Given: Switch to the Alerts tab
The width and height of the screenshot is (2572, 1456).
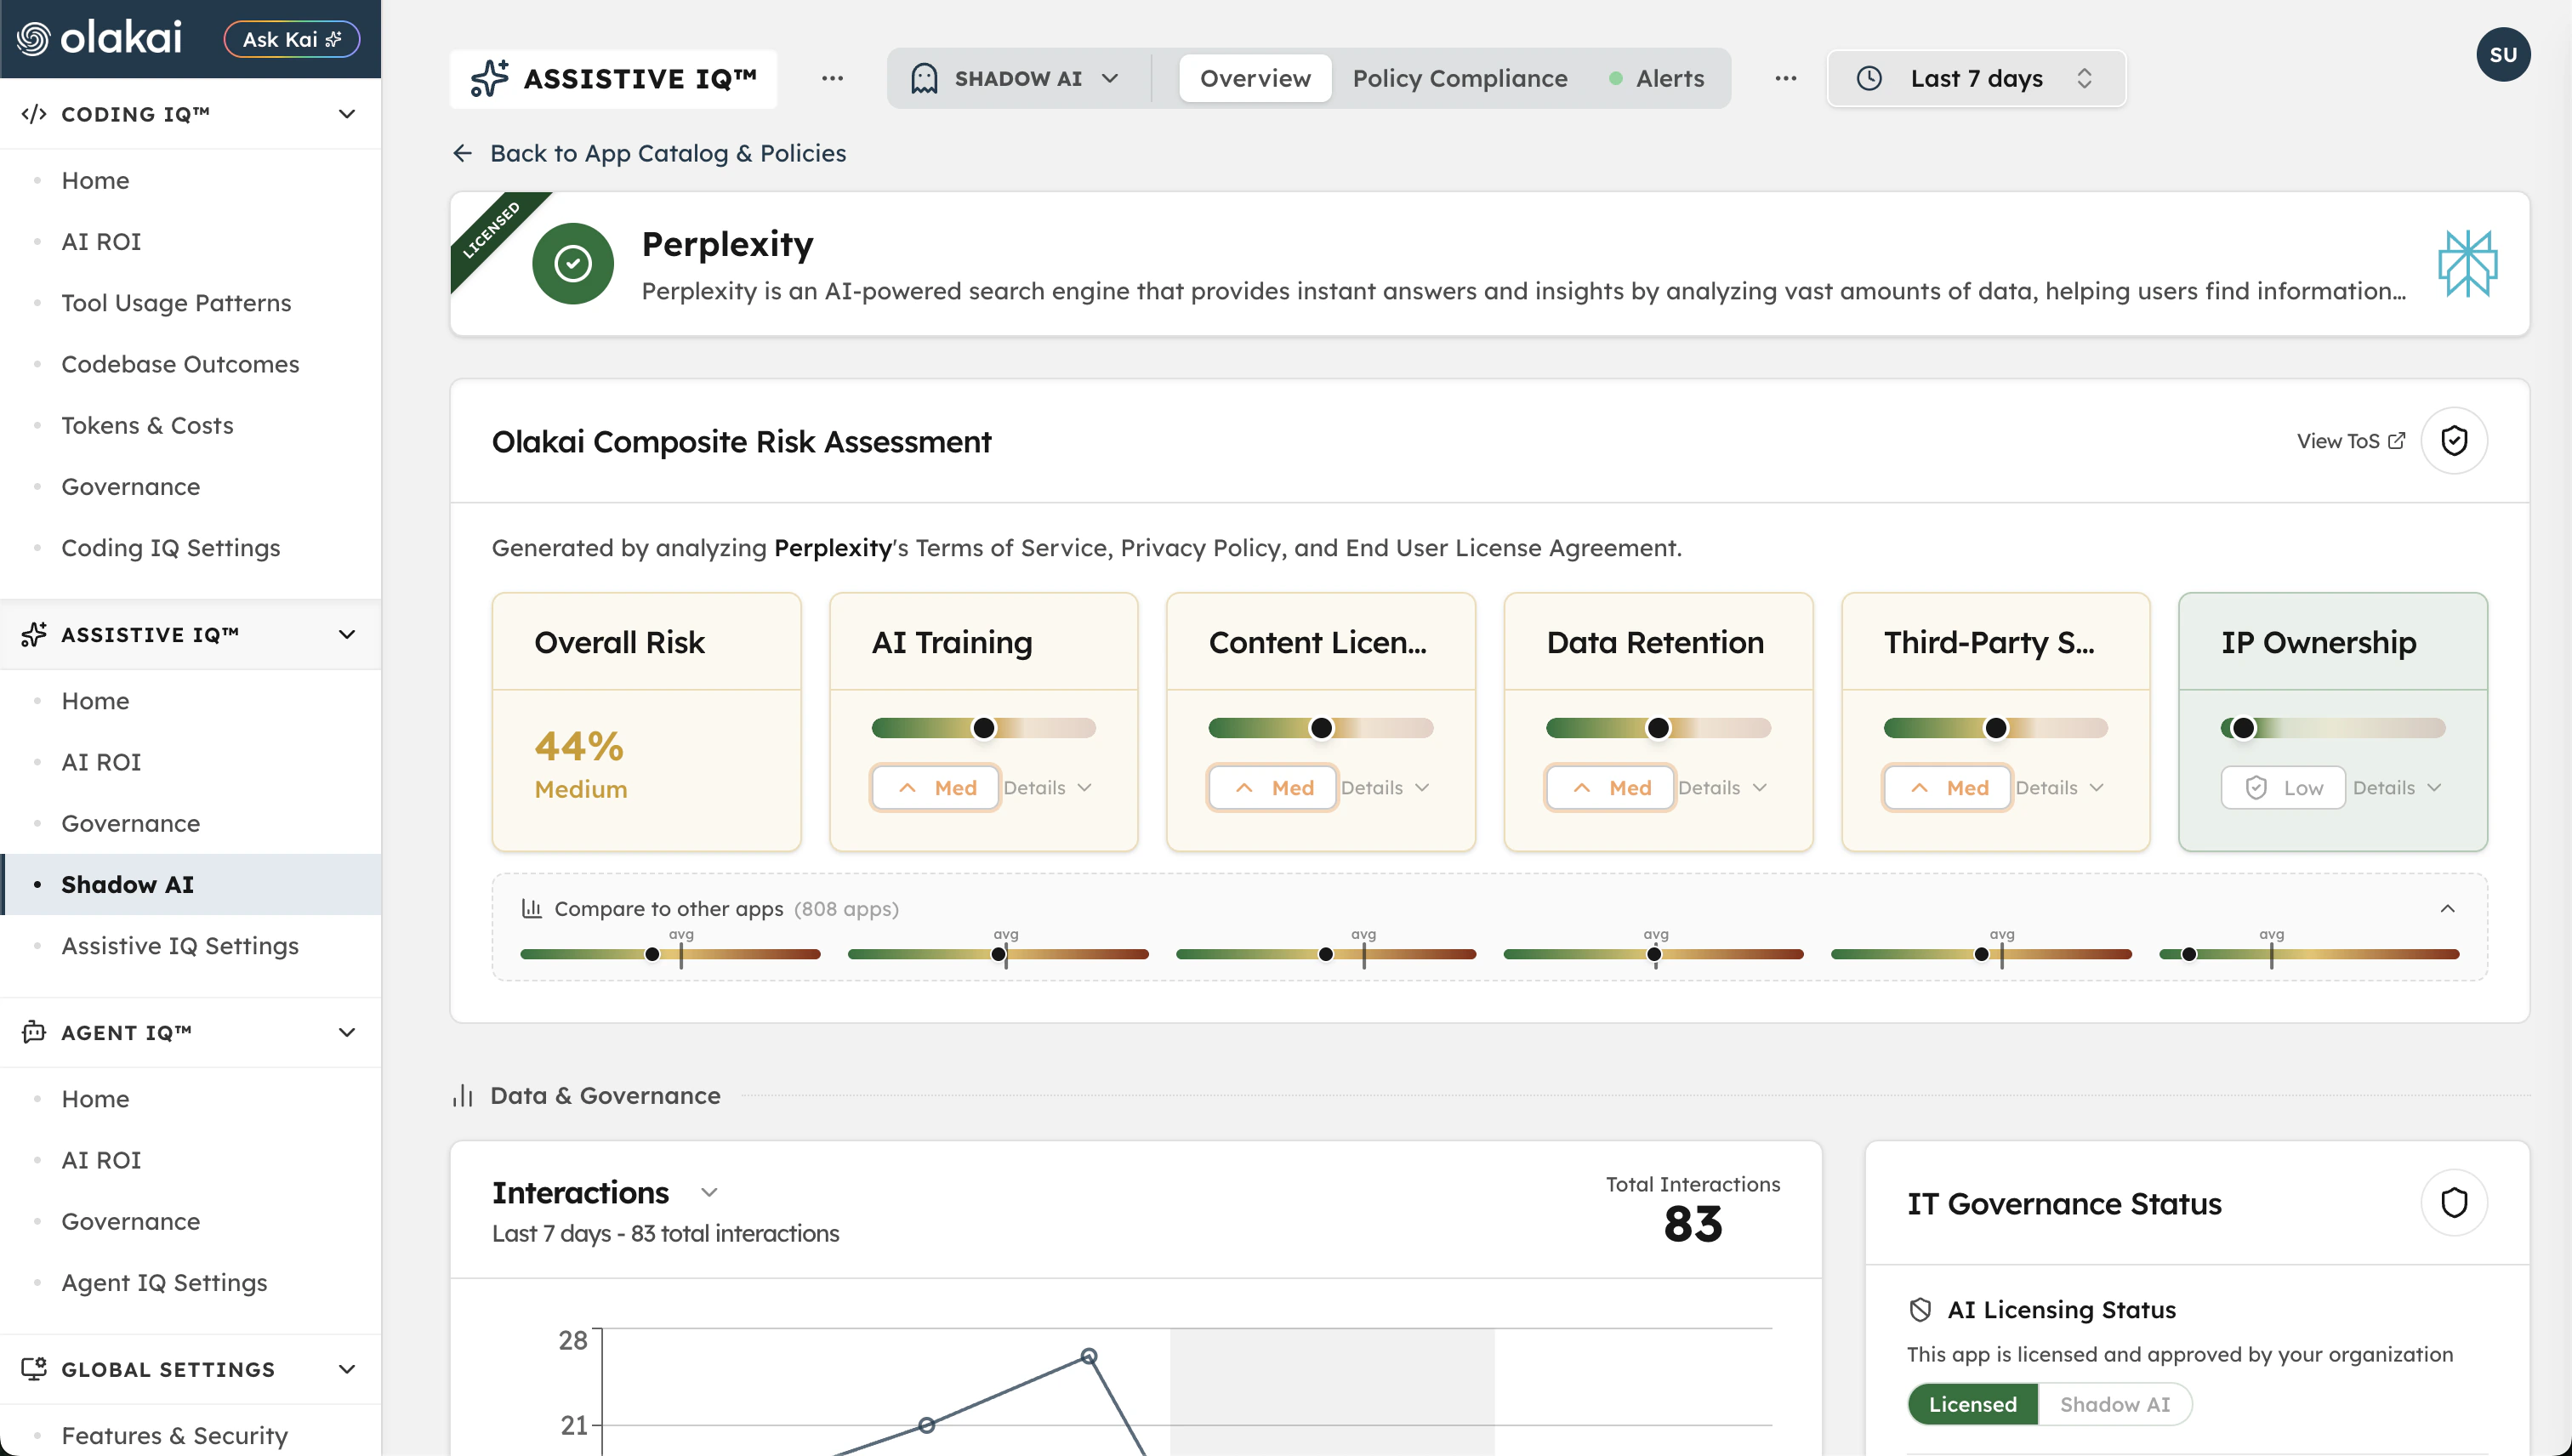Looking at the screenshot, I should (x=1657, y=78).
